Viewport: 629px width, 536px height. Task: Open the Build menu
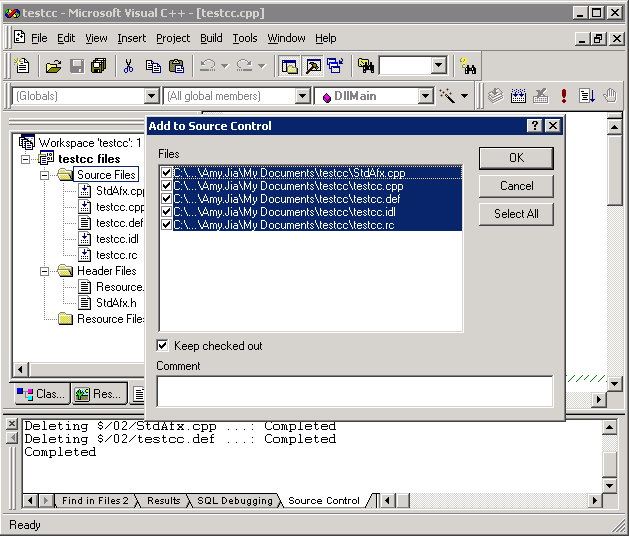[211, 38]
